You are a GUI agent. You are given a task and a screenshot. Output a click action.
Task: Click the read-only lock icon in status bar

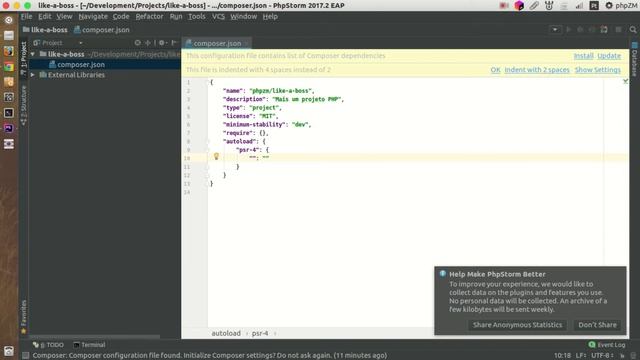pyautogui.click(x=622, y=356)
